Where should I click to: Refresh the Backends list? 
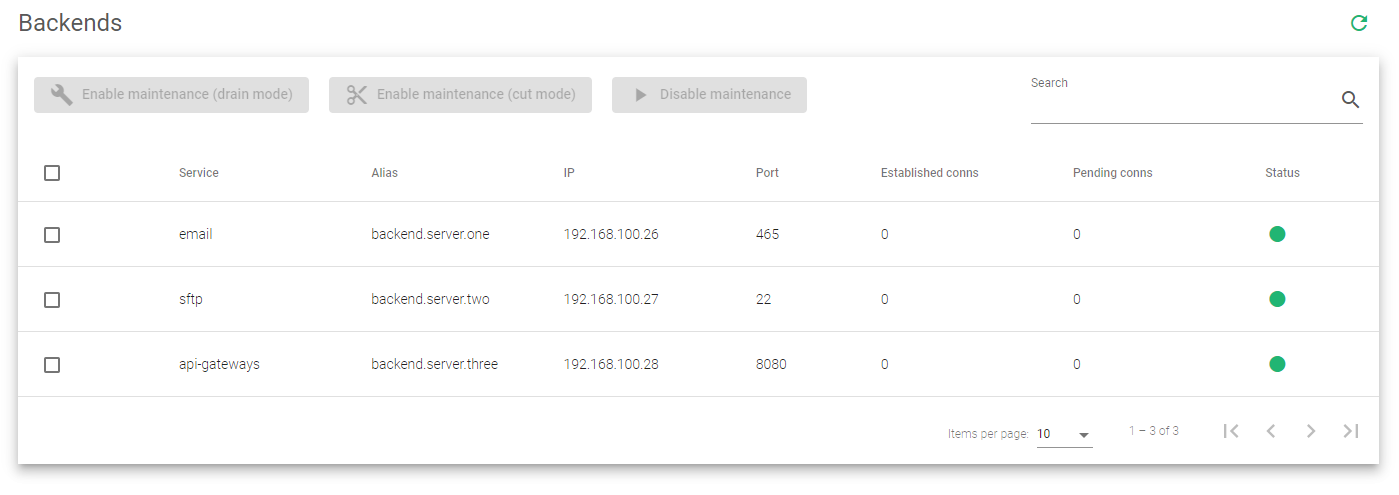coord(1359,23)
